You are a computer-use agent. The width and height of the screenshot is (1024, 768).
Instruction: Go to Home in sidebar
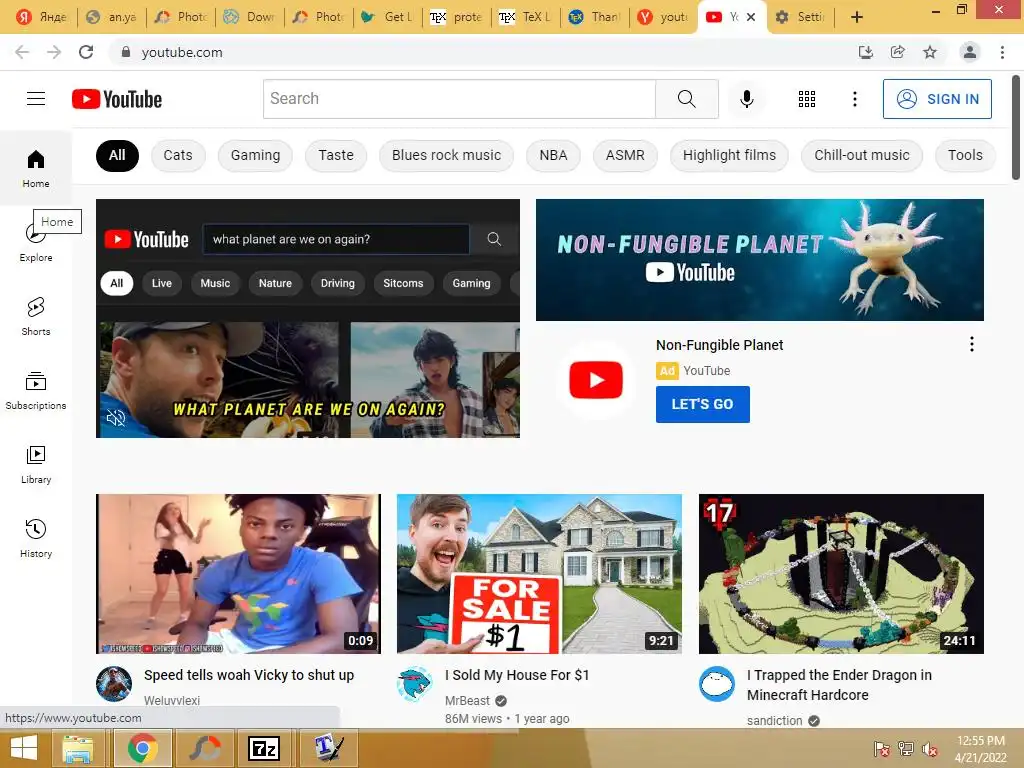pyautogui.click(x=36, y=168)
